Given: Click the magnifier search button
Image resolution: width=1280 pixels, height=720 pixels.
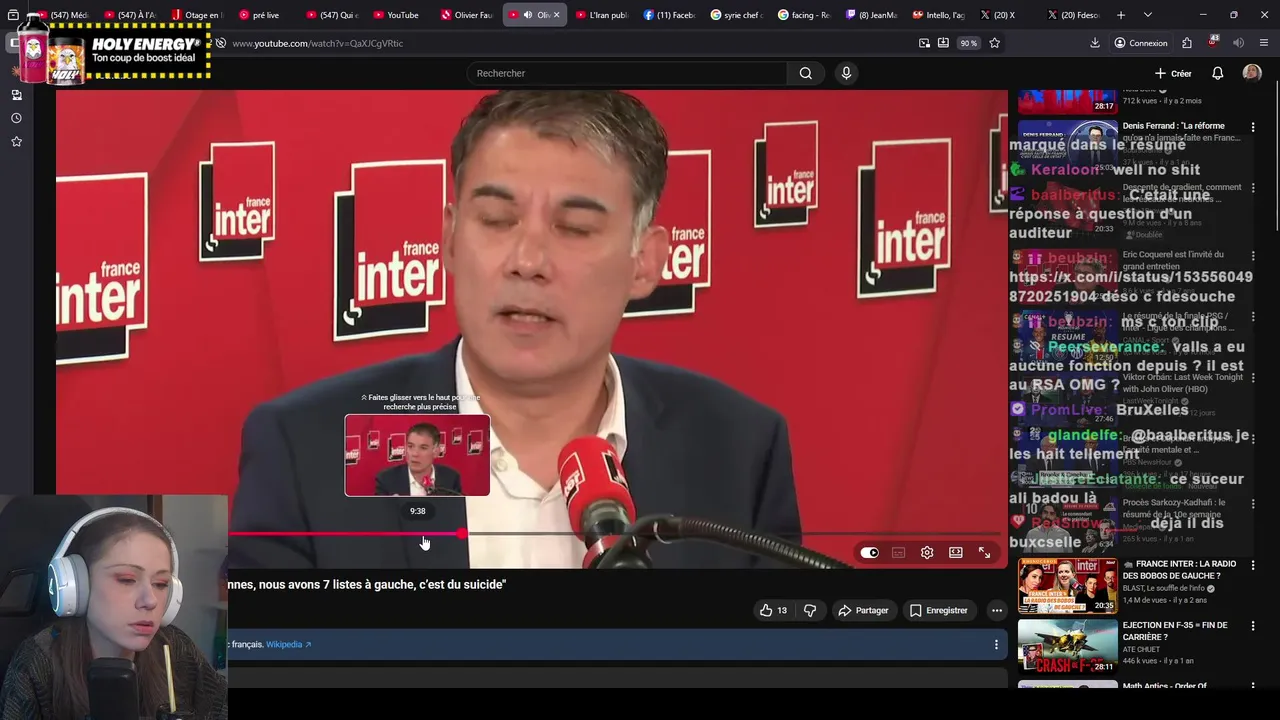Looking at the screenshot, I should coord(805,73).
